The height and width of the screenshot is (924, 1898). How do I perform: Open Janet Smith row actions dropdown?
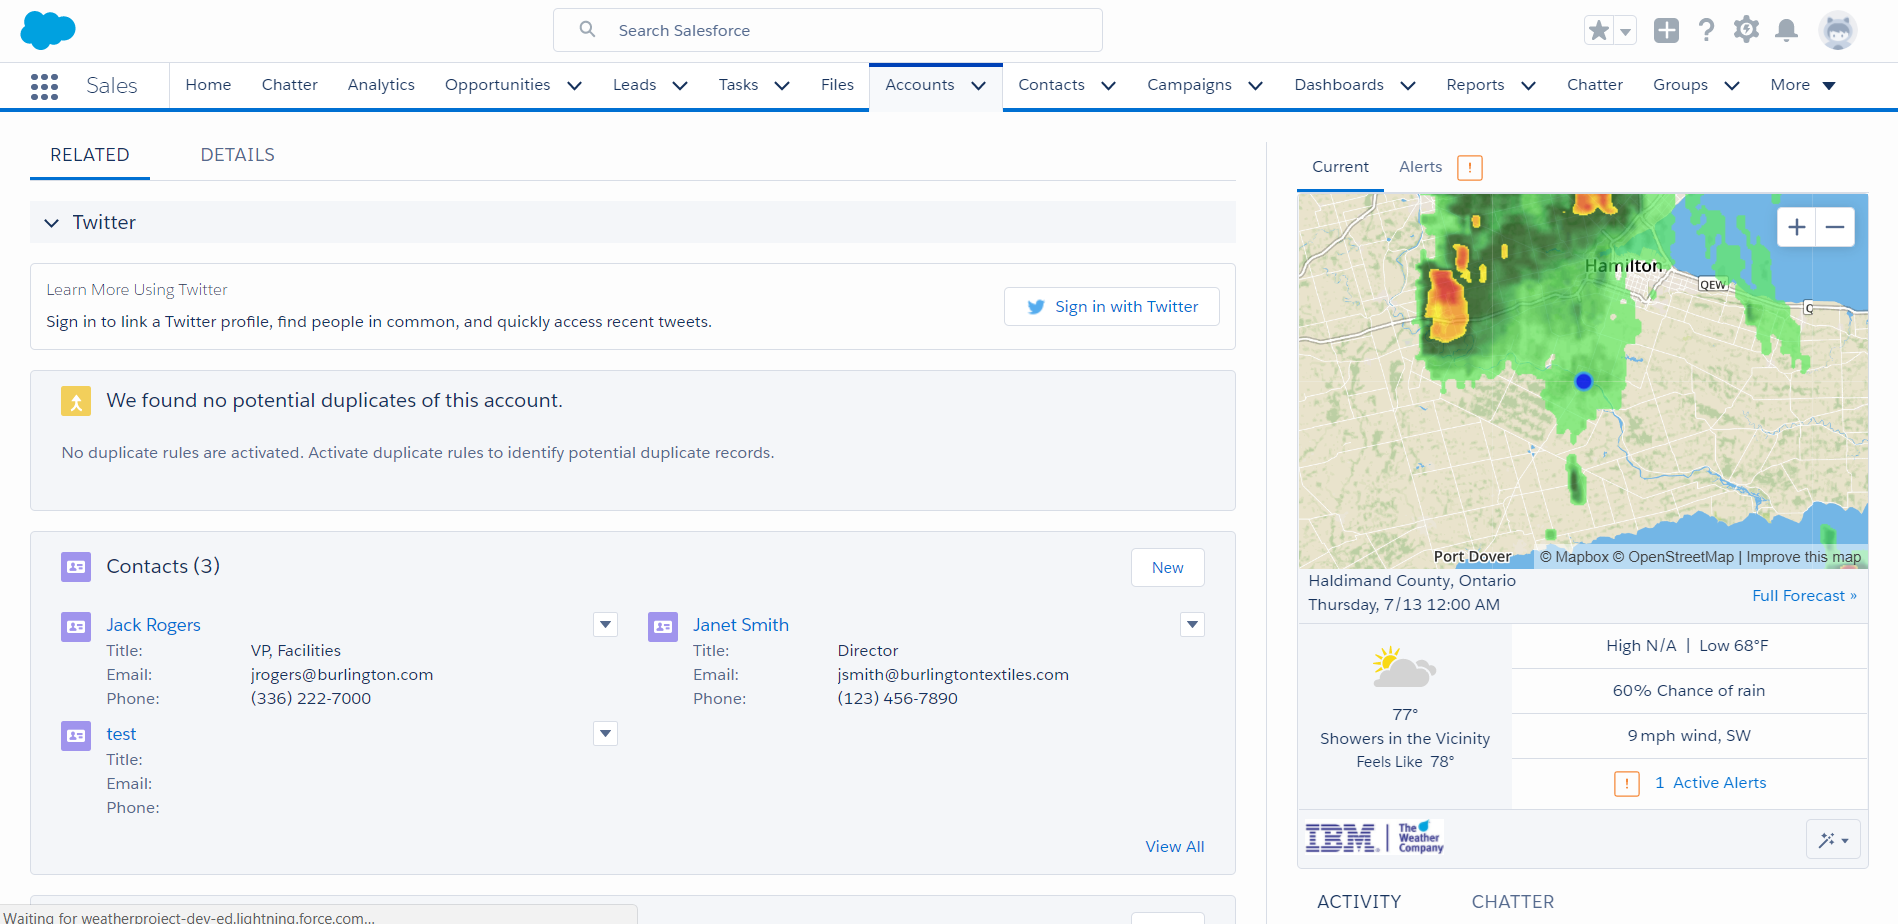tap(1192, 625)
